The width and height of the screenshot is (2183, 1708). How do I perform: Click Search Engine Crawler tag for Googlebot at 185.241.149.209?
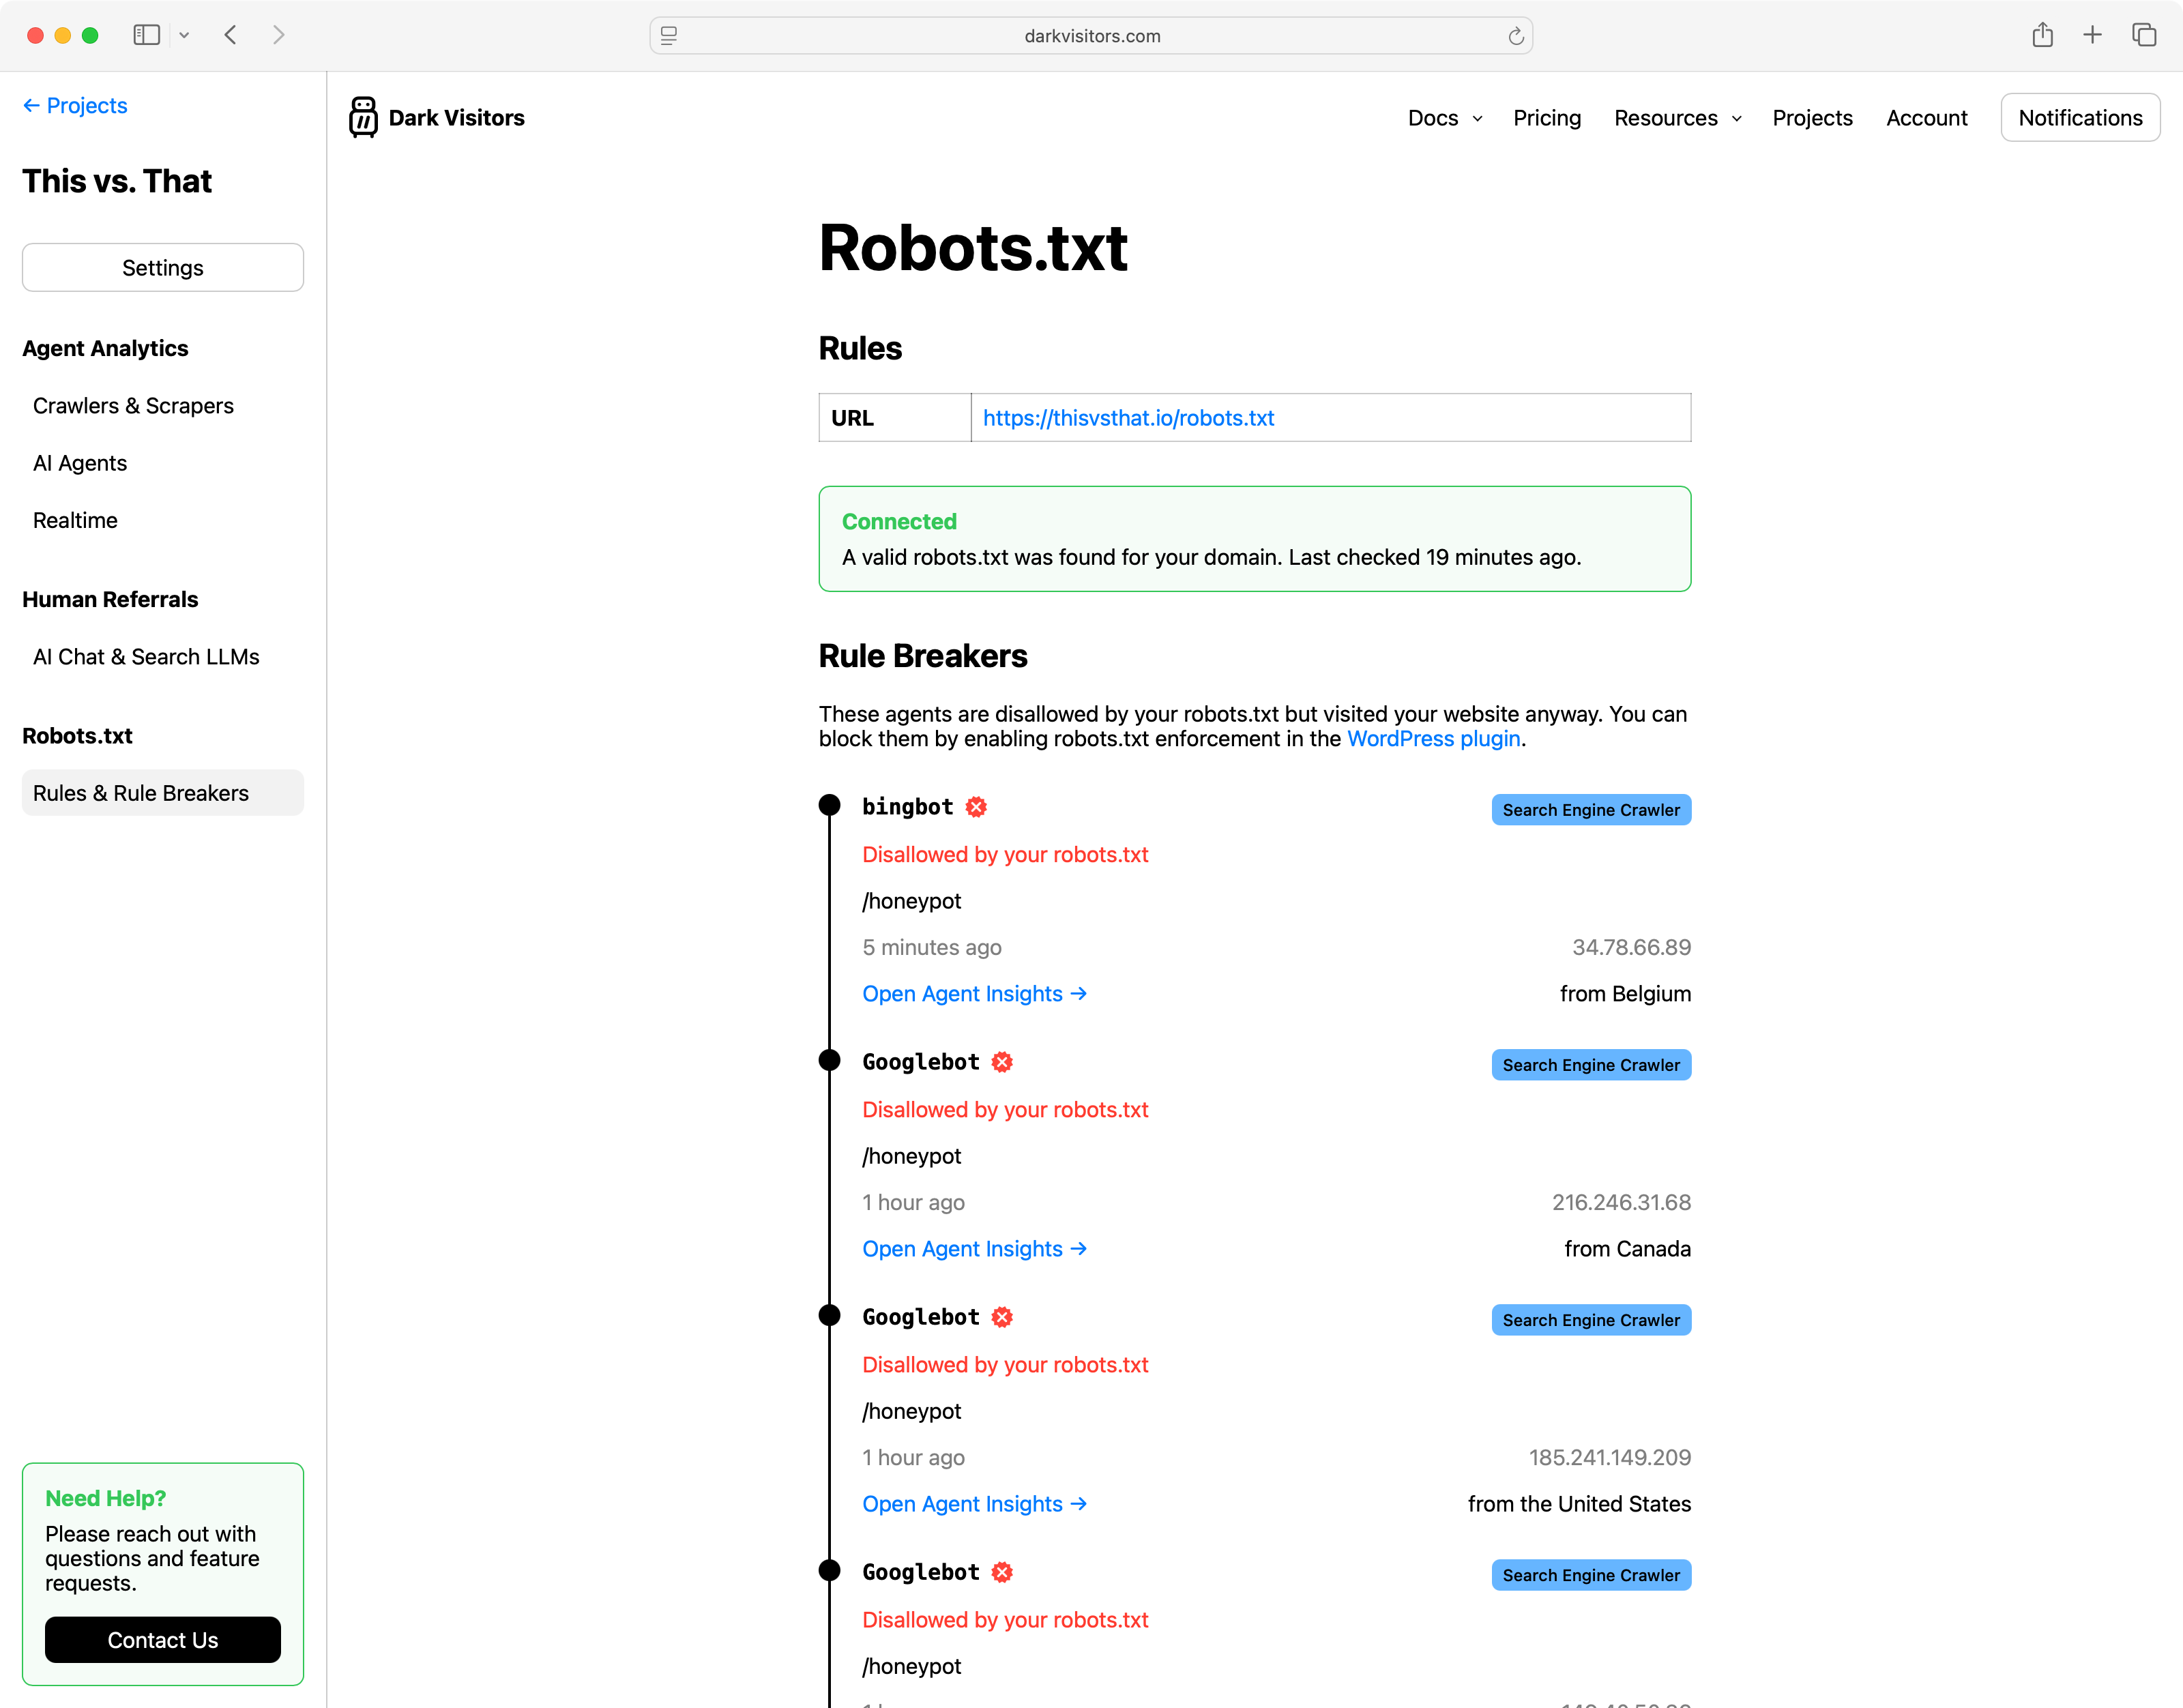click(1590, 1320)
